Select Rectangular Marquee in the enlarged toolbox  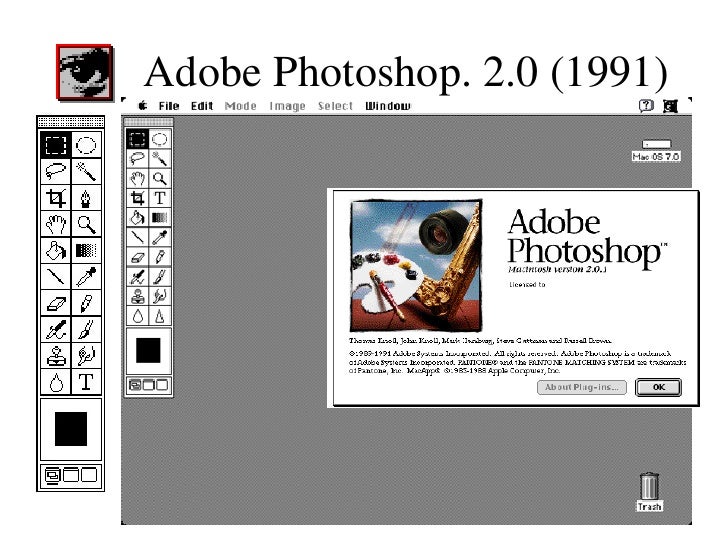pyautogui.click(x=56, y=145)
